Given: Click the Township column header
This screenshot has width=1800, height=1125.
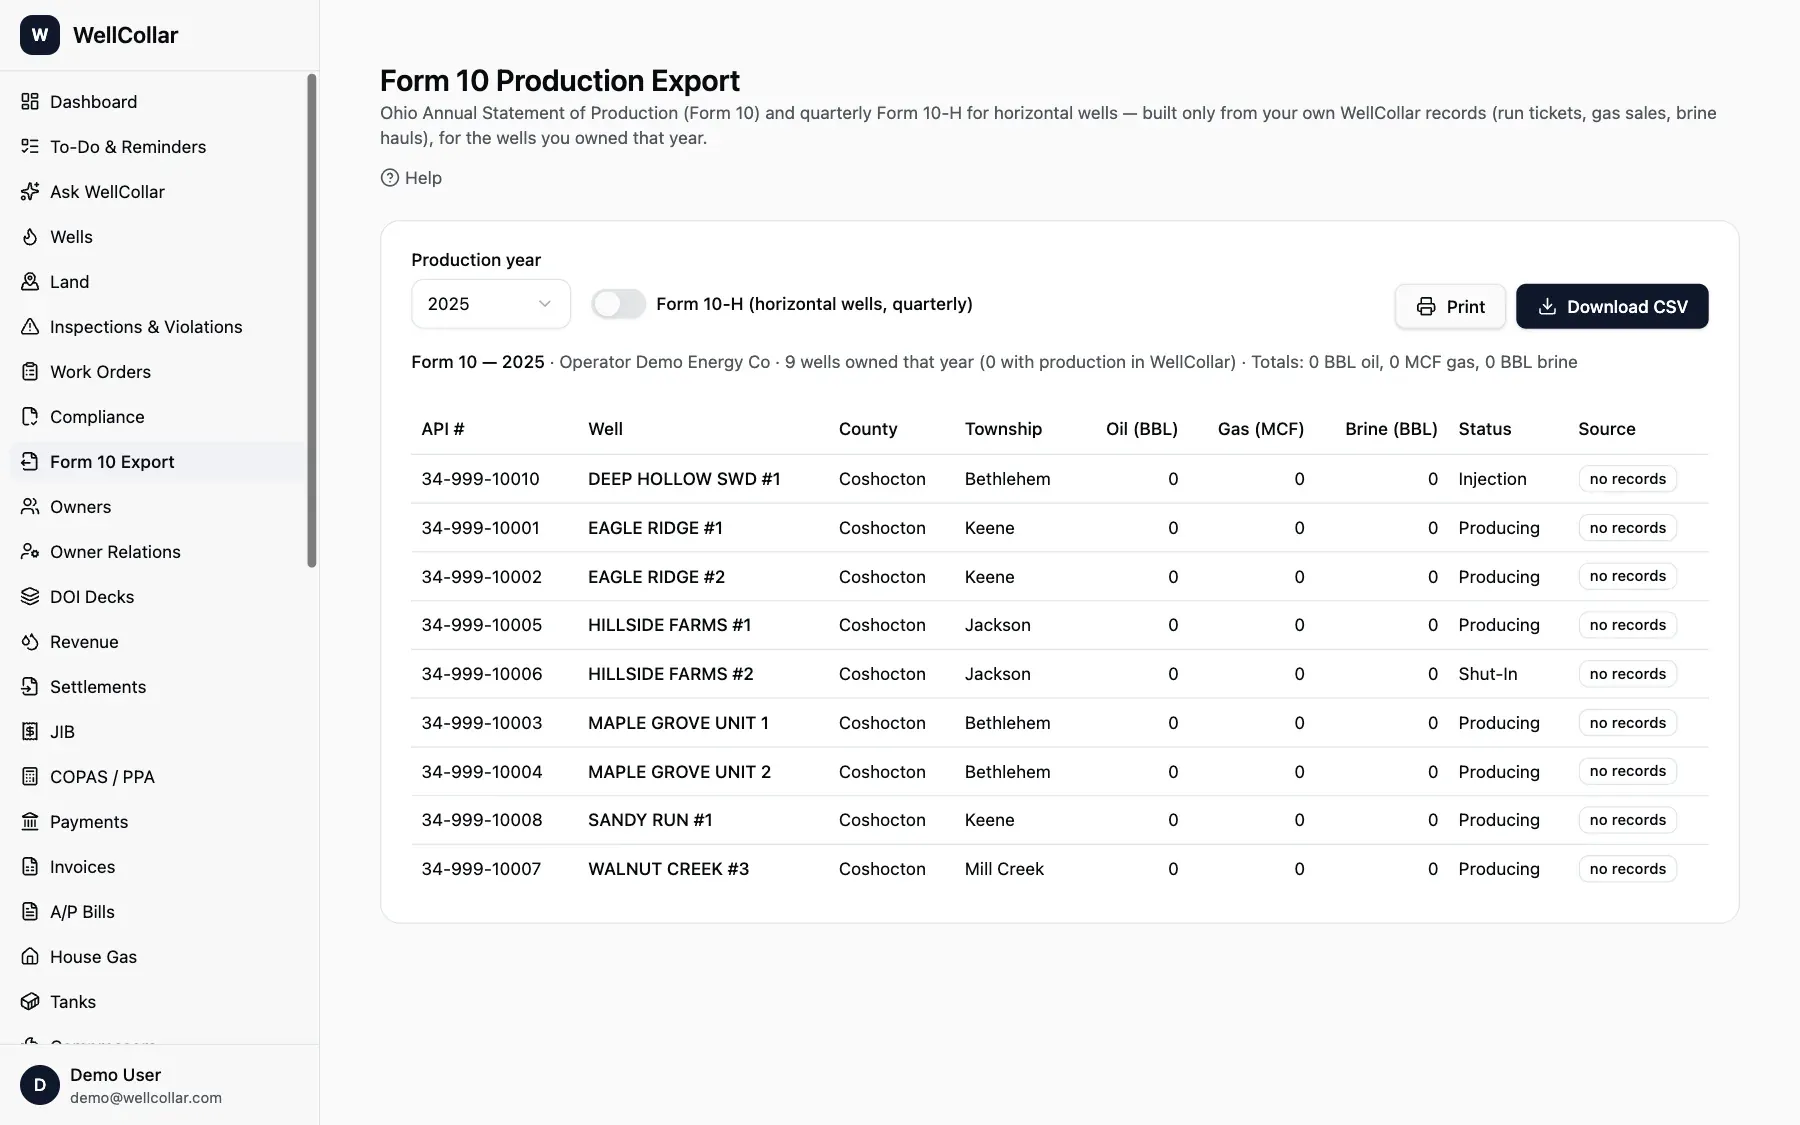Looking at the screenshot, I should (x=1003, y=429).
